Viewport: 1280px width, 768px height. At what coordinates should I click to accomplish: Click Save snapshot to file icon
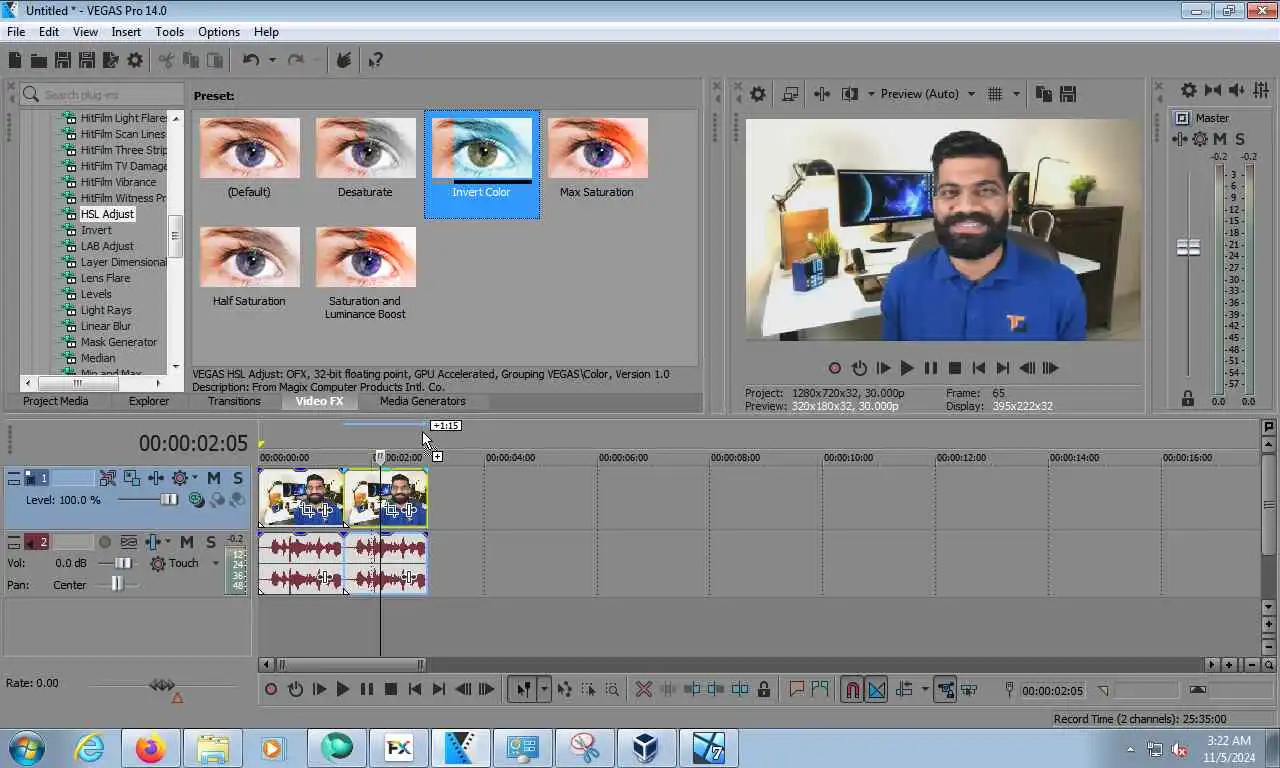coord(1068,94)
